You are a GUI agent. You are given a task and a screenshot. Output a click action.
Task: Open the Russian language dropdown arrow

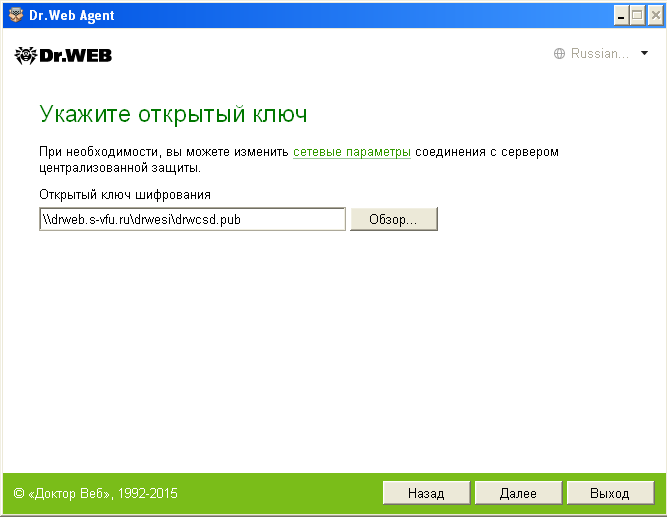(644, 53)
